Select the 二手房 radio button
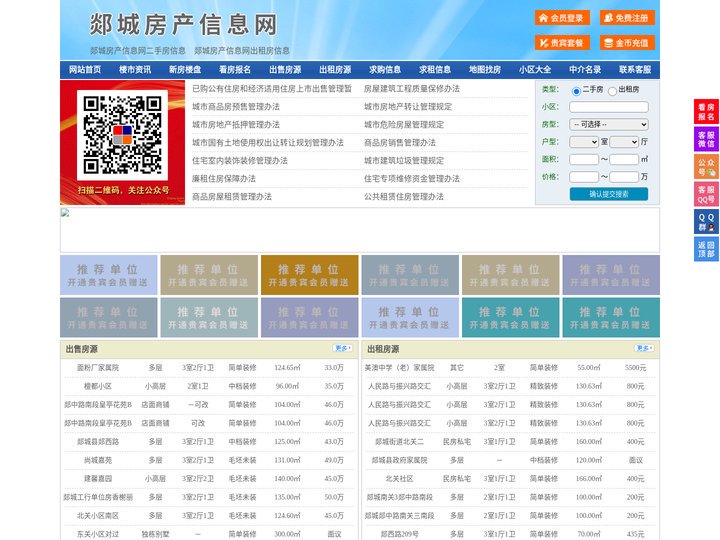Image resolution: width=720 pixels, height=540 pixels. (x=576, y=91)
